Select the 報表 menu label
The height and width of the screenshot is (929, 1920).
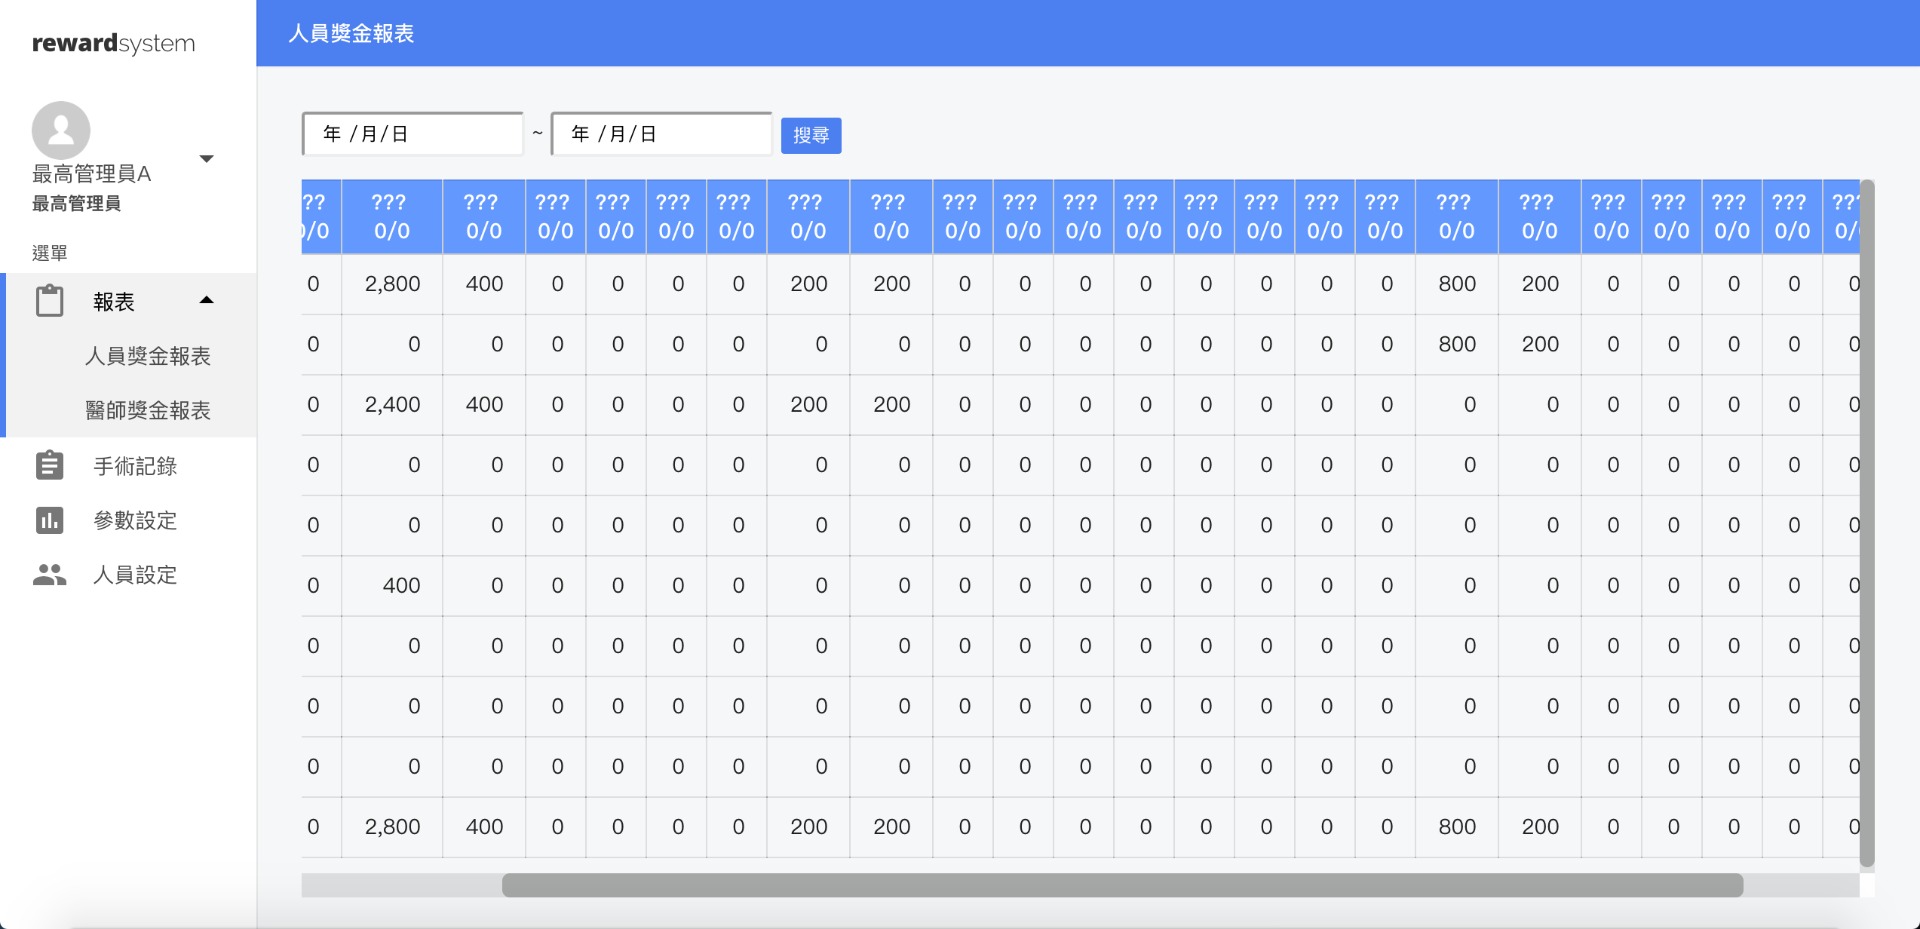[114, 302]
